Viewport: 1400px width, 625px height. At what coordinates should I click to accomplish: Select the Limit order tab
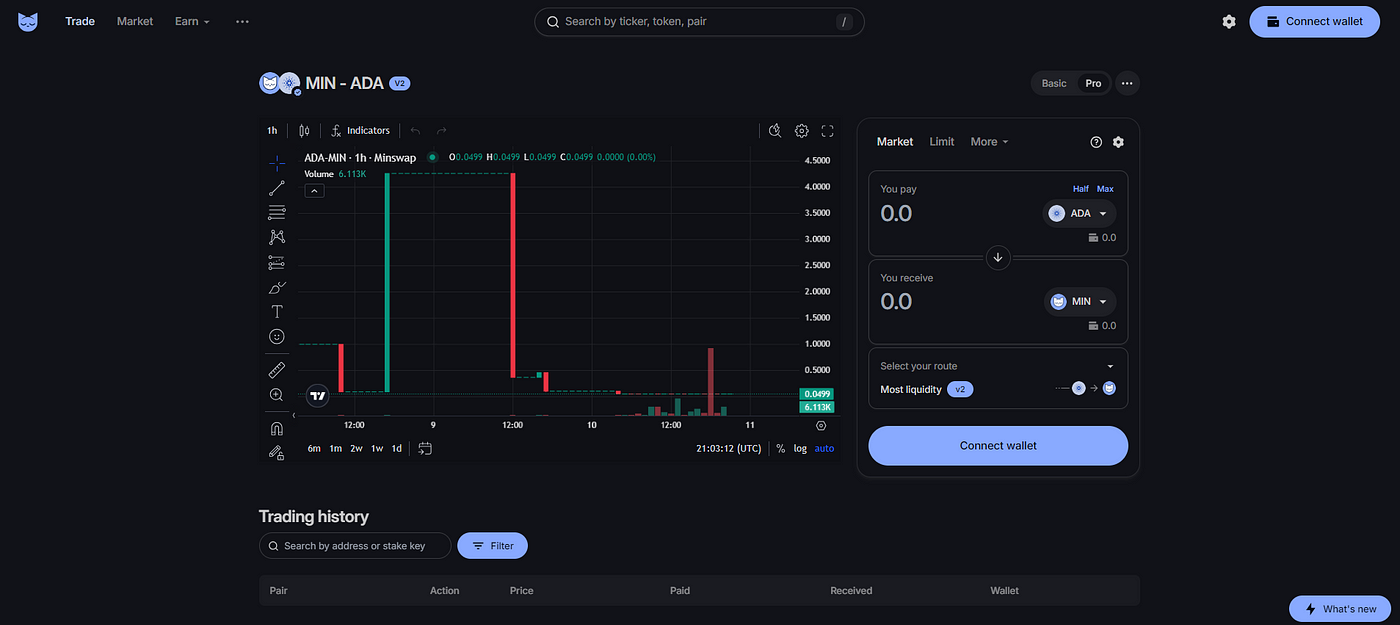click(x=942, y=142)
